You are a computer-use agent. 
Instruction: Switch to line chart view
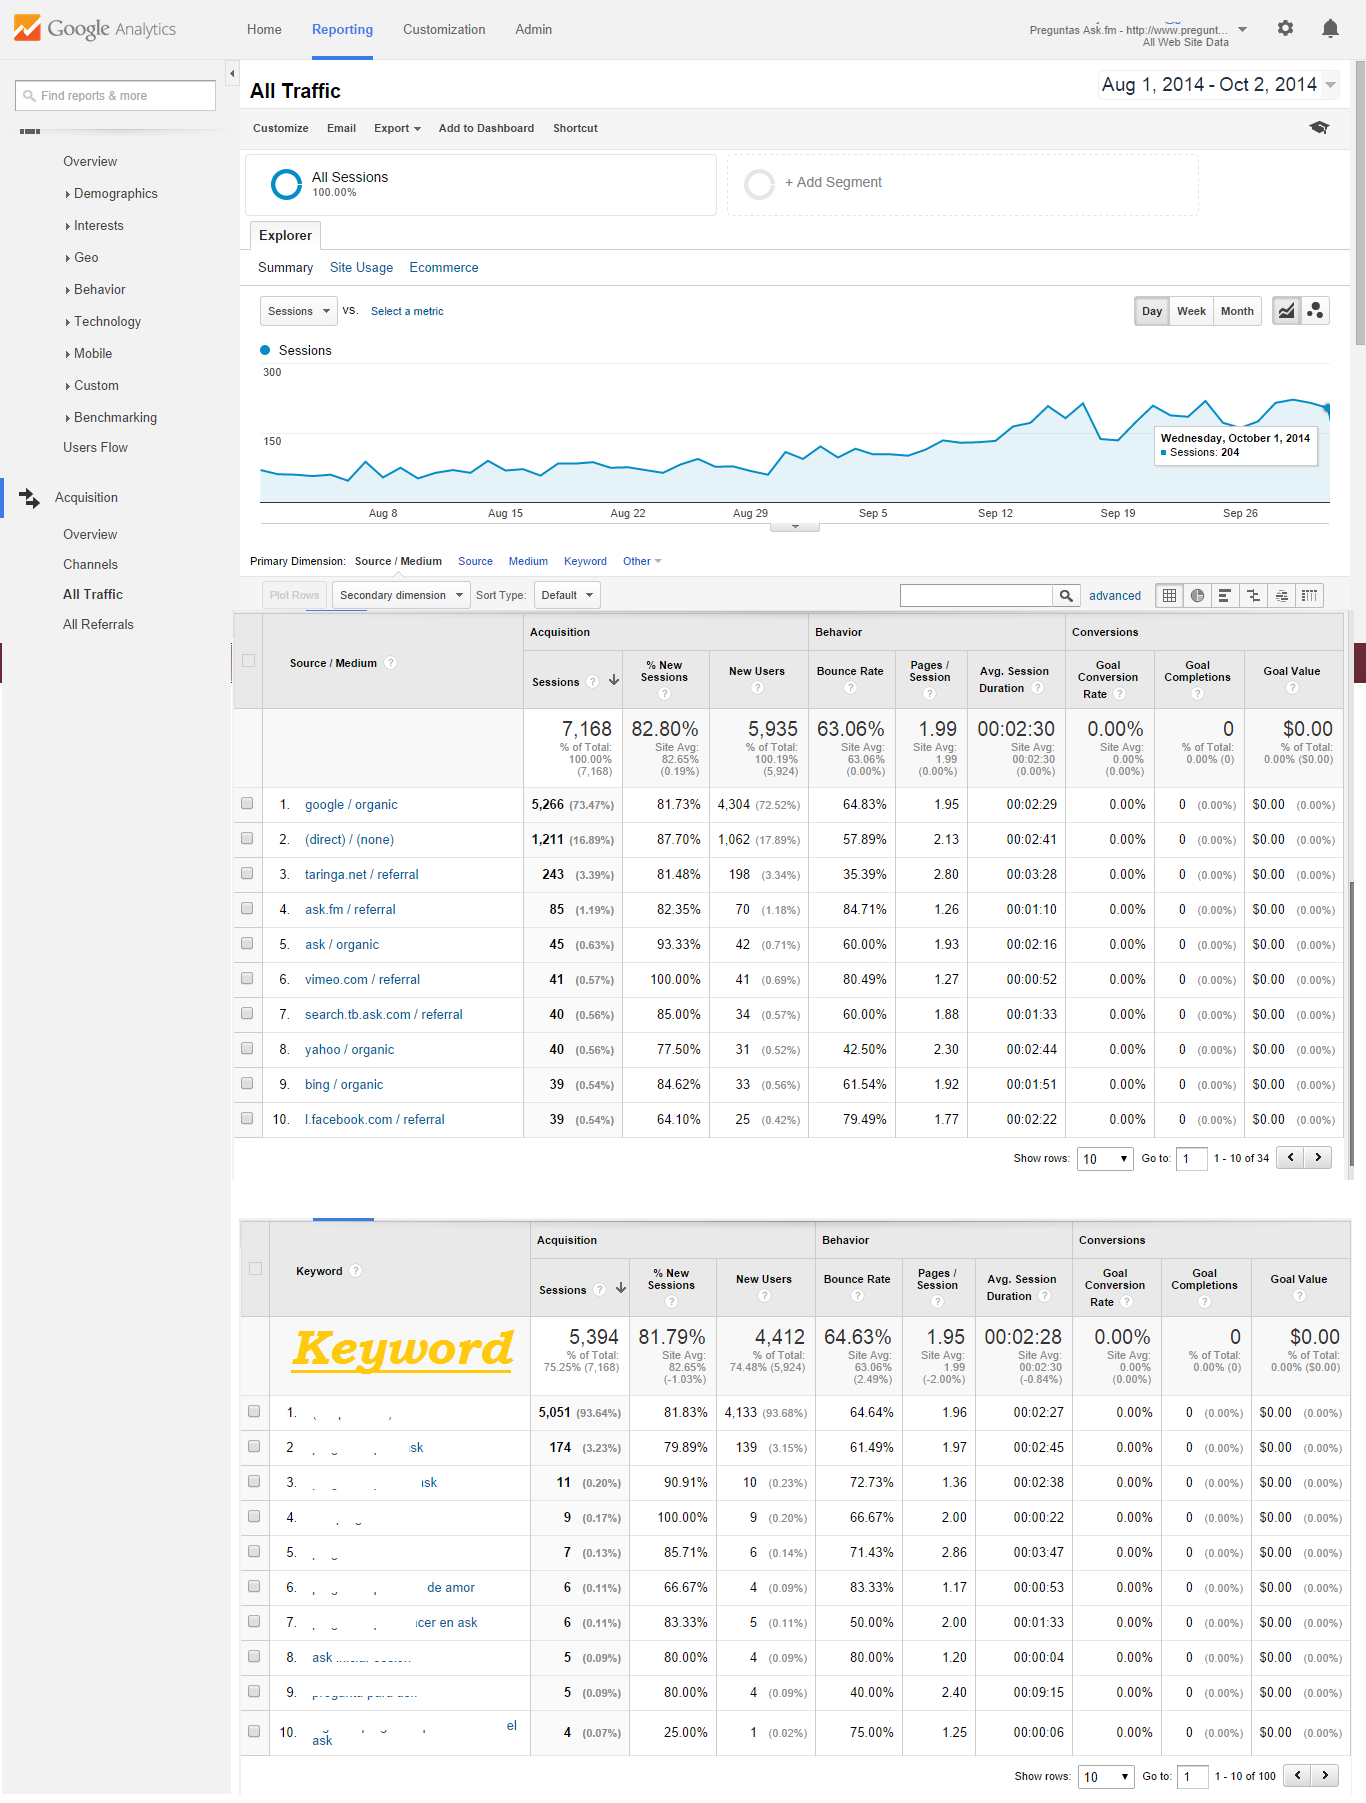(x=1286, y=311)
